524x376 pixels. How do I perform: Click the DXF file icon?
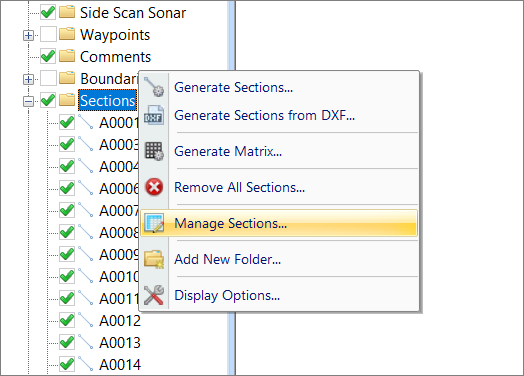tap(154, 115)
